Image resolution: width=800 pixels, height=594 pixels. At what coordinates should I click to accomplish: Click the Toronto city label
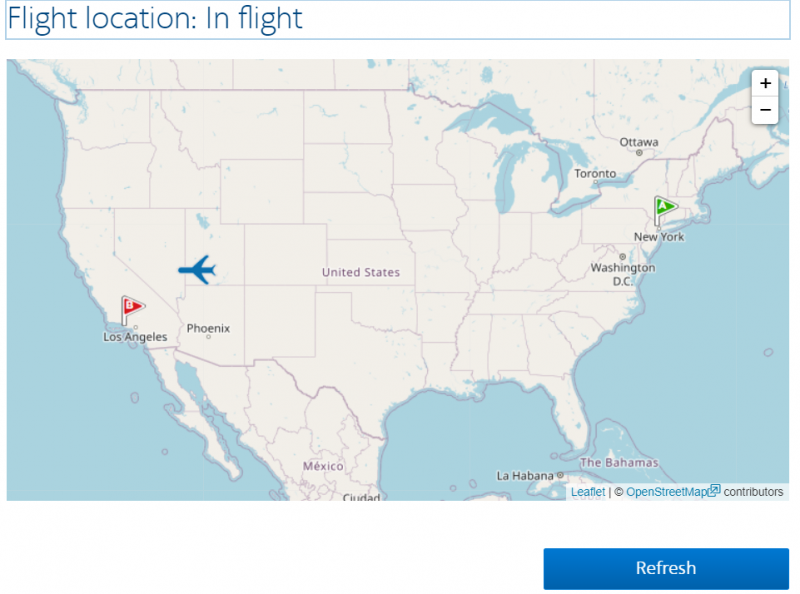pos(594,173)
